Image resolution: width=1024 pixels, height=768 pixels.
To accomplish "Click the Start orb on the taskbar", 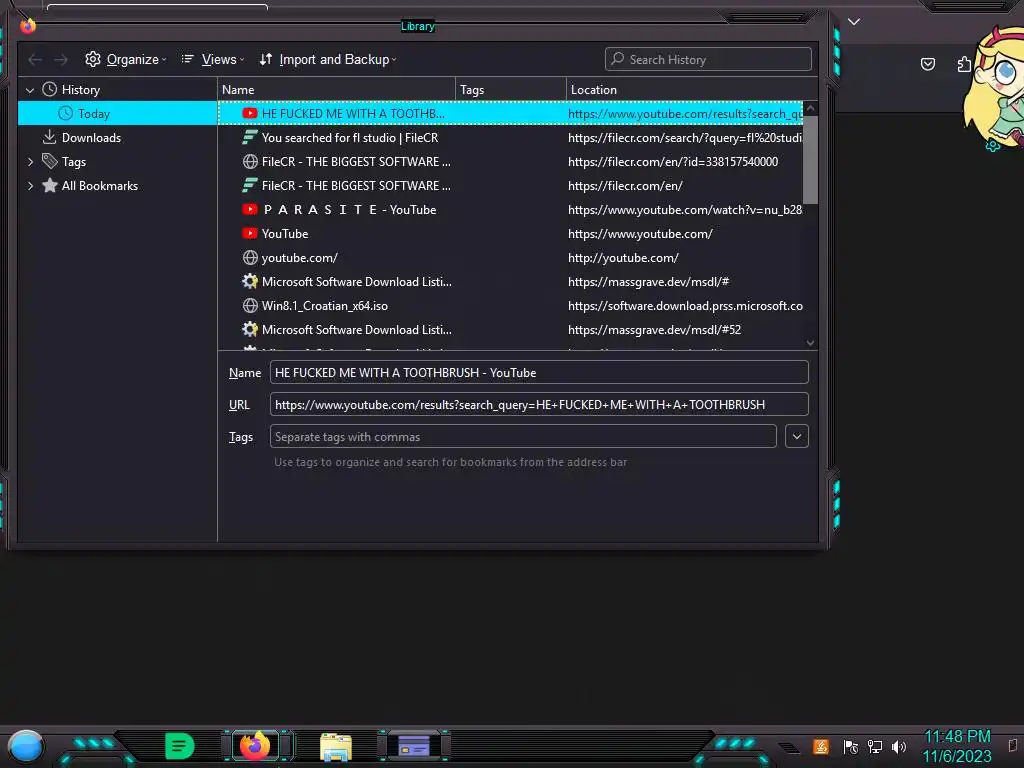I will pyautogui.click(x=25, y=747).
